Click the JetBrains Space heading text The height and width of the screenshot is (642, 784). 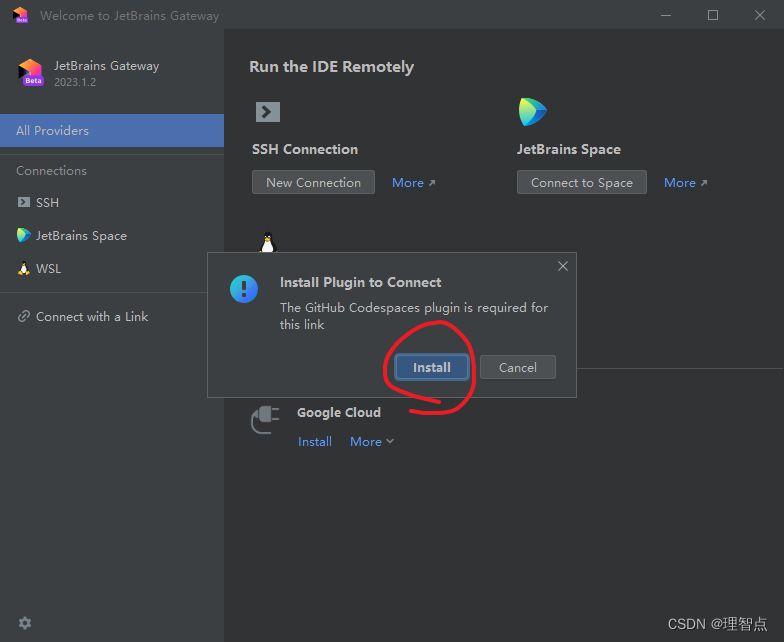(x=568, y=150)
